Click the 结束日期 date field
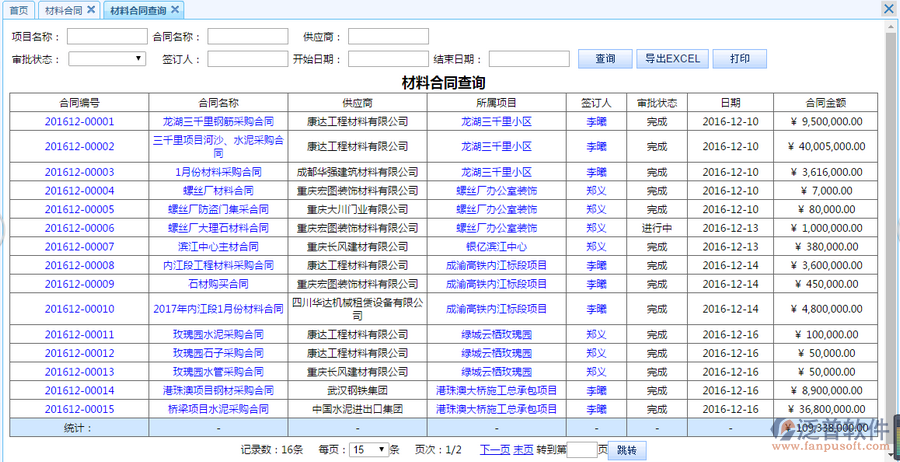The width and height of the screenshot is (900, 462). (529, 59)
